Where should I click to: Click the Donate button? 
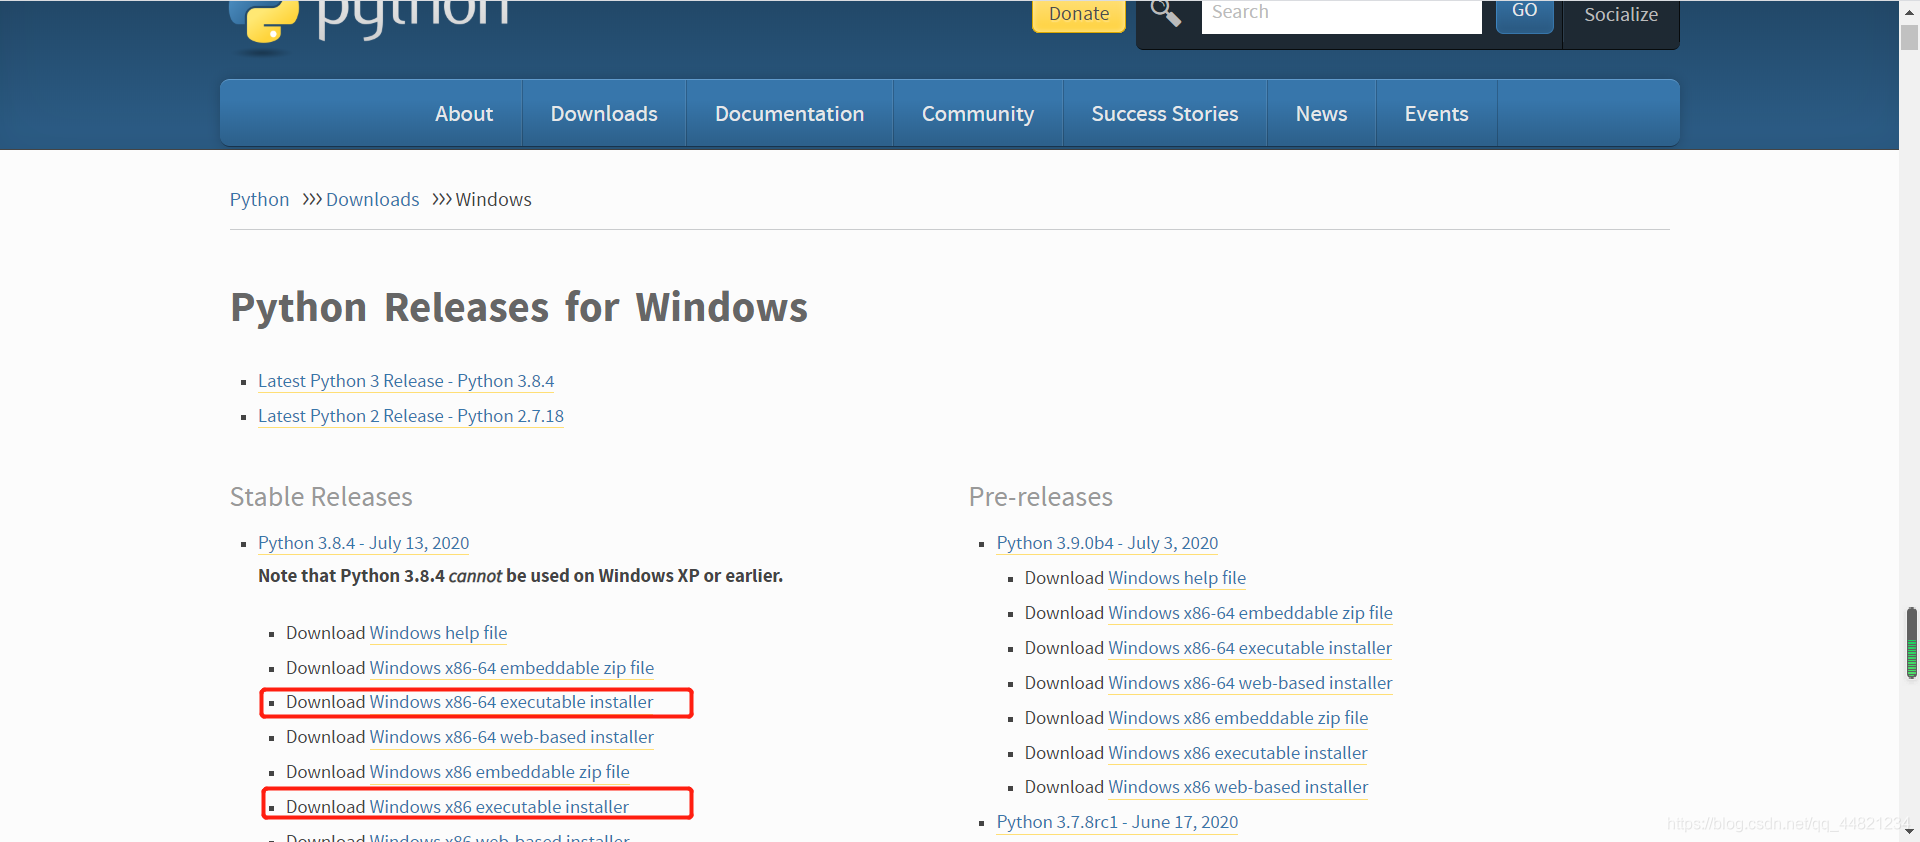pos(1079,15)
